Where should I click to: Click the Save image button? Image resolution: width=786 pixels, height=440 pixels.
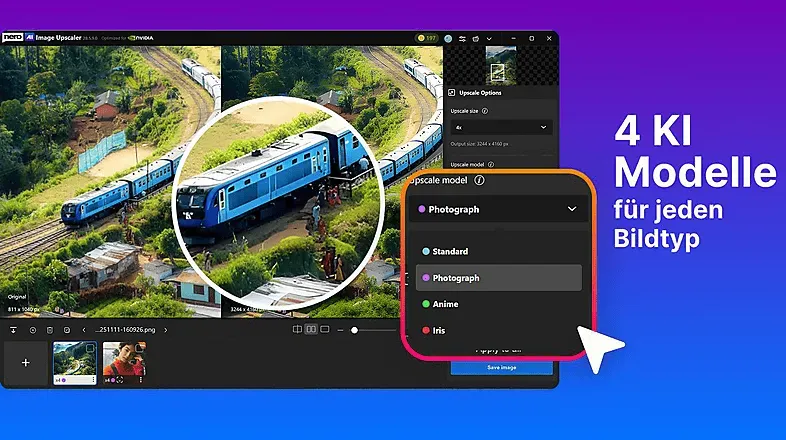(x=502, y=367)
